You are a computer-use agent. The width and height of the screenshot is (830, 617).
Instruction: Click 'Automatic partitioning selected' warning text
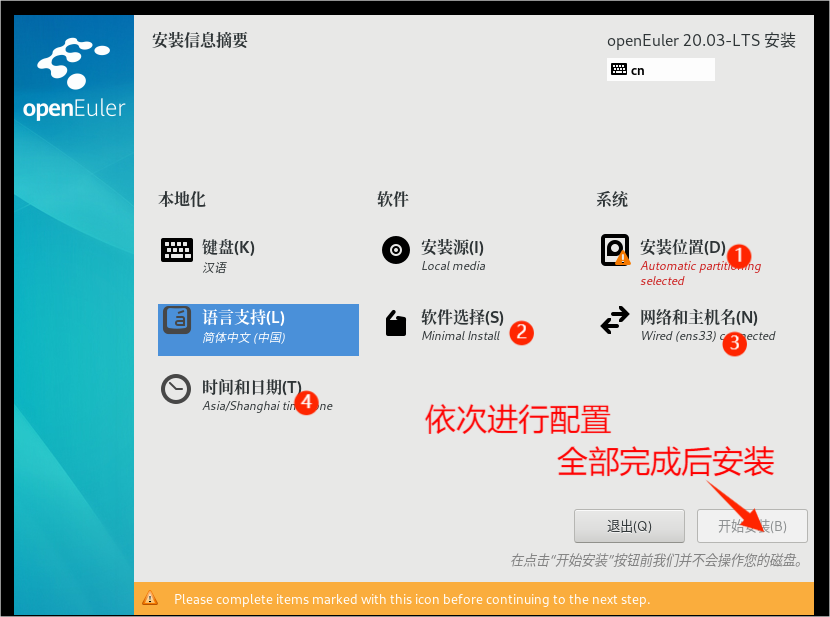(x=700, y=273)
